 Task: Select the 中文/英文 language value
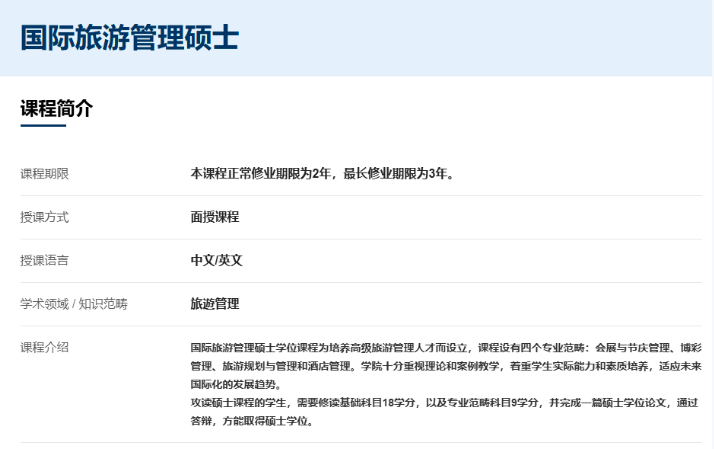point(216,260)
